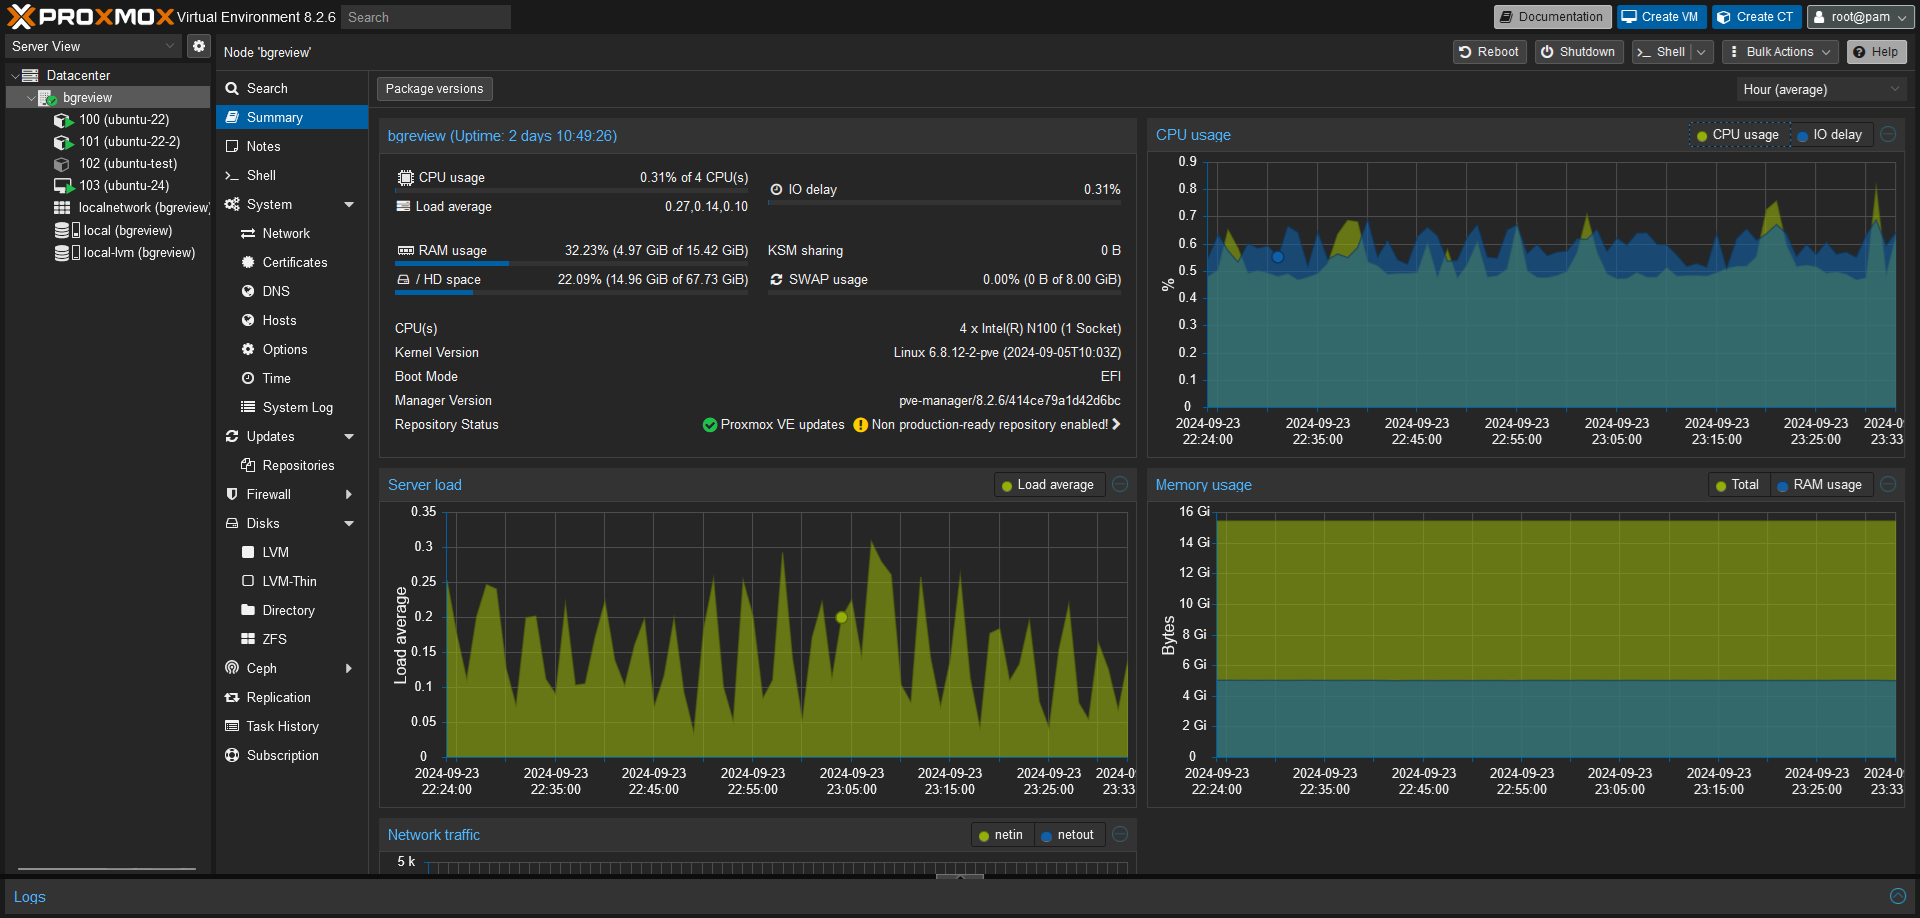Open Repositories page

click(x=292, y=465)
